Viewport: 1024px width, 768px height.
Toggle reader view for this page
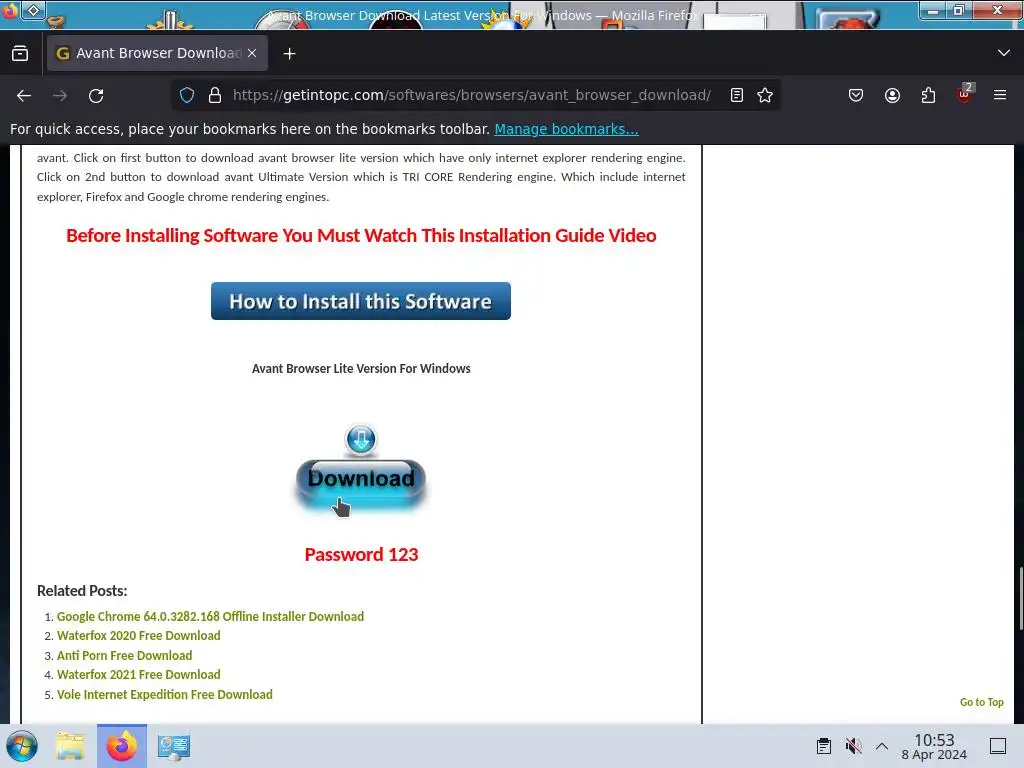pyautogui.click(x=737, y=95)
